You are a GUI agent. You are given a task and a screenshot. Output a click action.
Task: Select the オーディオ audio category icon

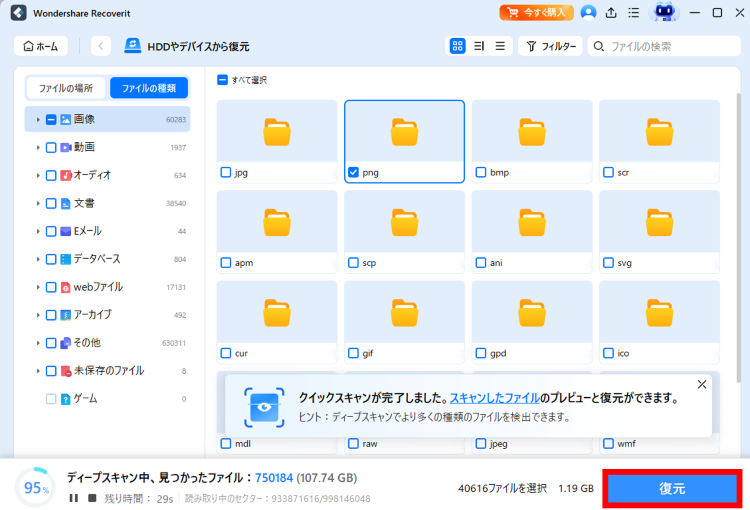66,176
